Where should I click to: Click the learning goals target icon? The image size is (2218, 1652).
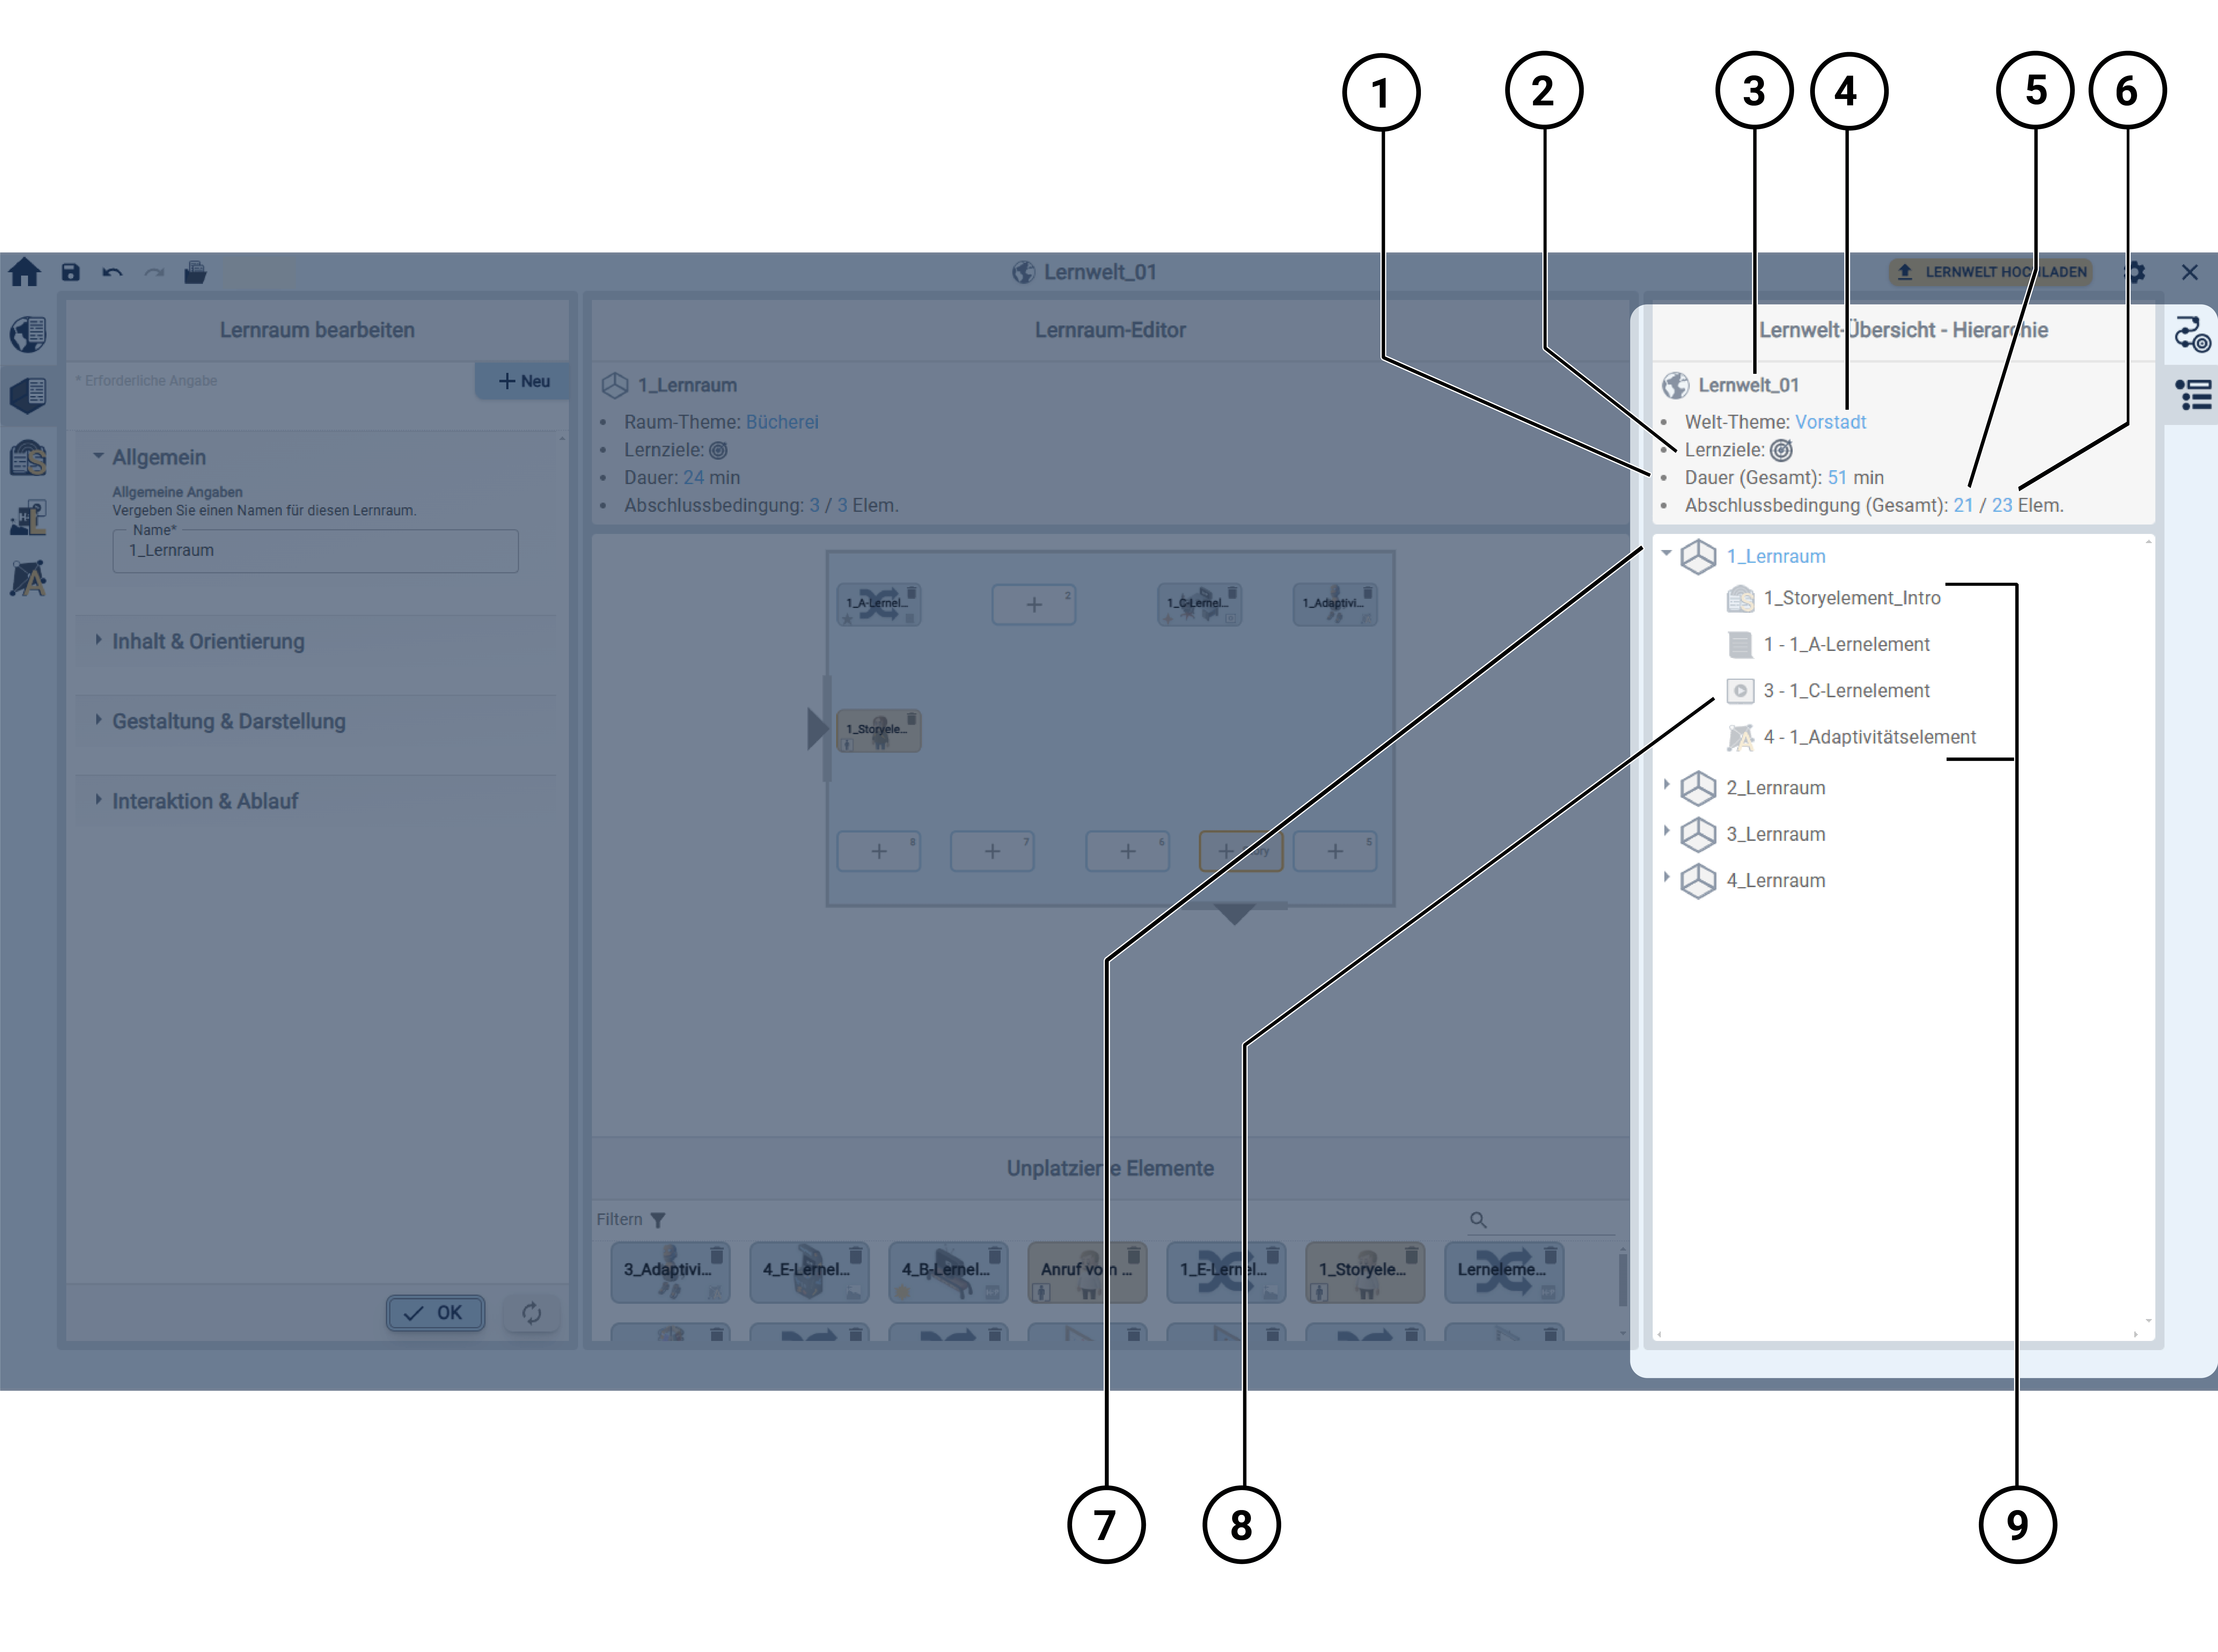click(1781, 450)
